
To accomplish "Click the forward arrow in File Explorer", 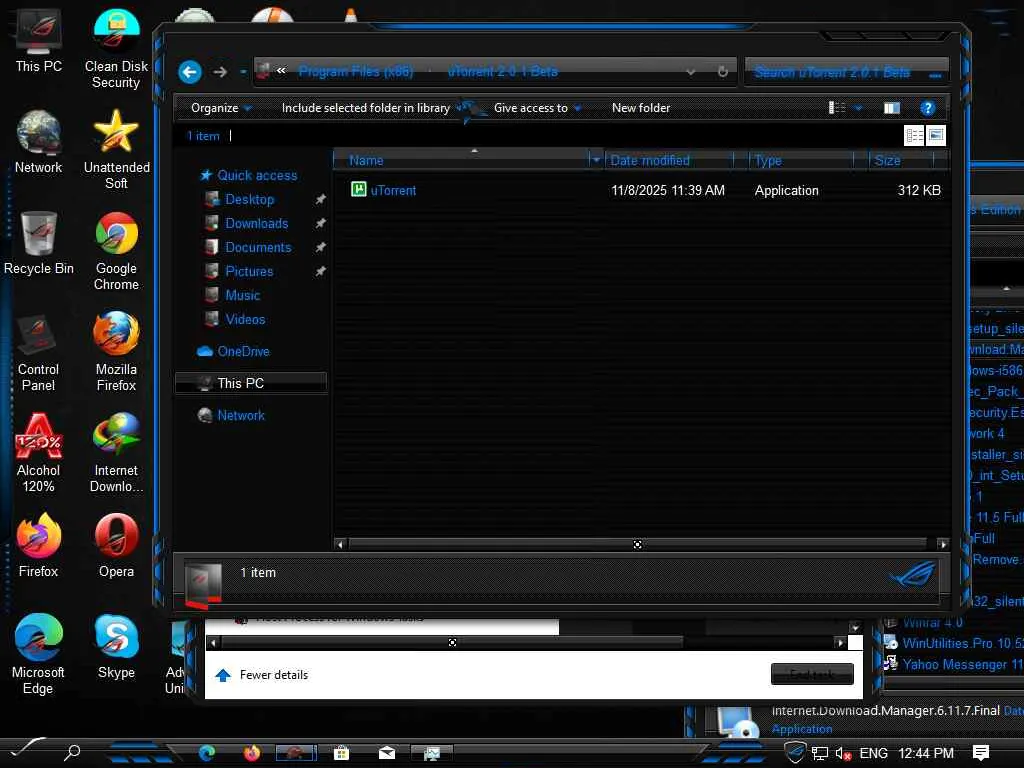I will point(220,72).
